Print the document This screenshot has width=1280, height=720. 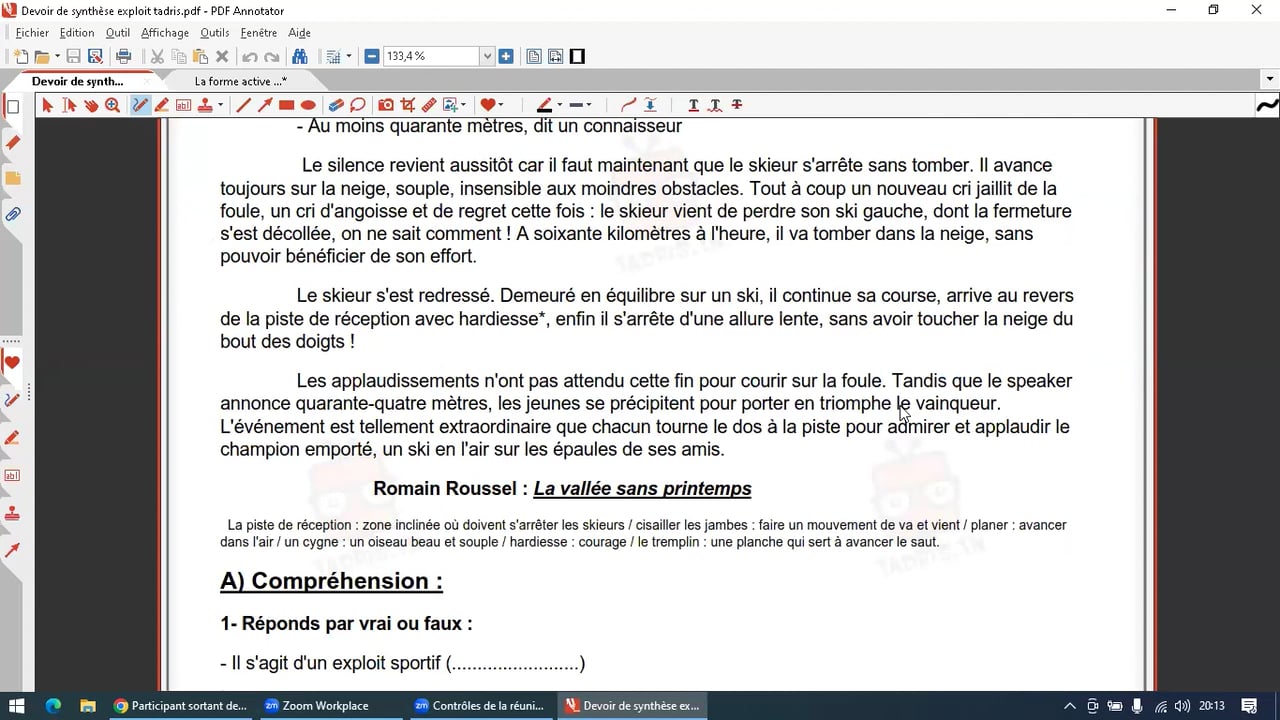[124, 56]
